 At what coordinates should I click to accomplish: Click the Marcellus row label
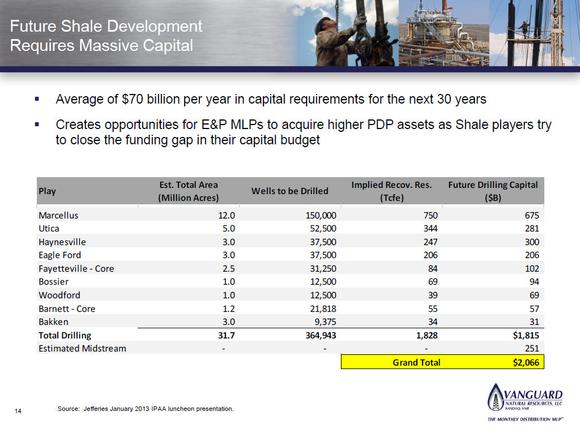58,215
